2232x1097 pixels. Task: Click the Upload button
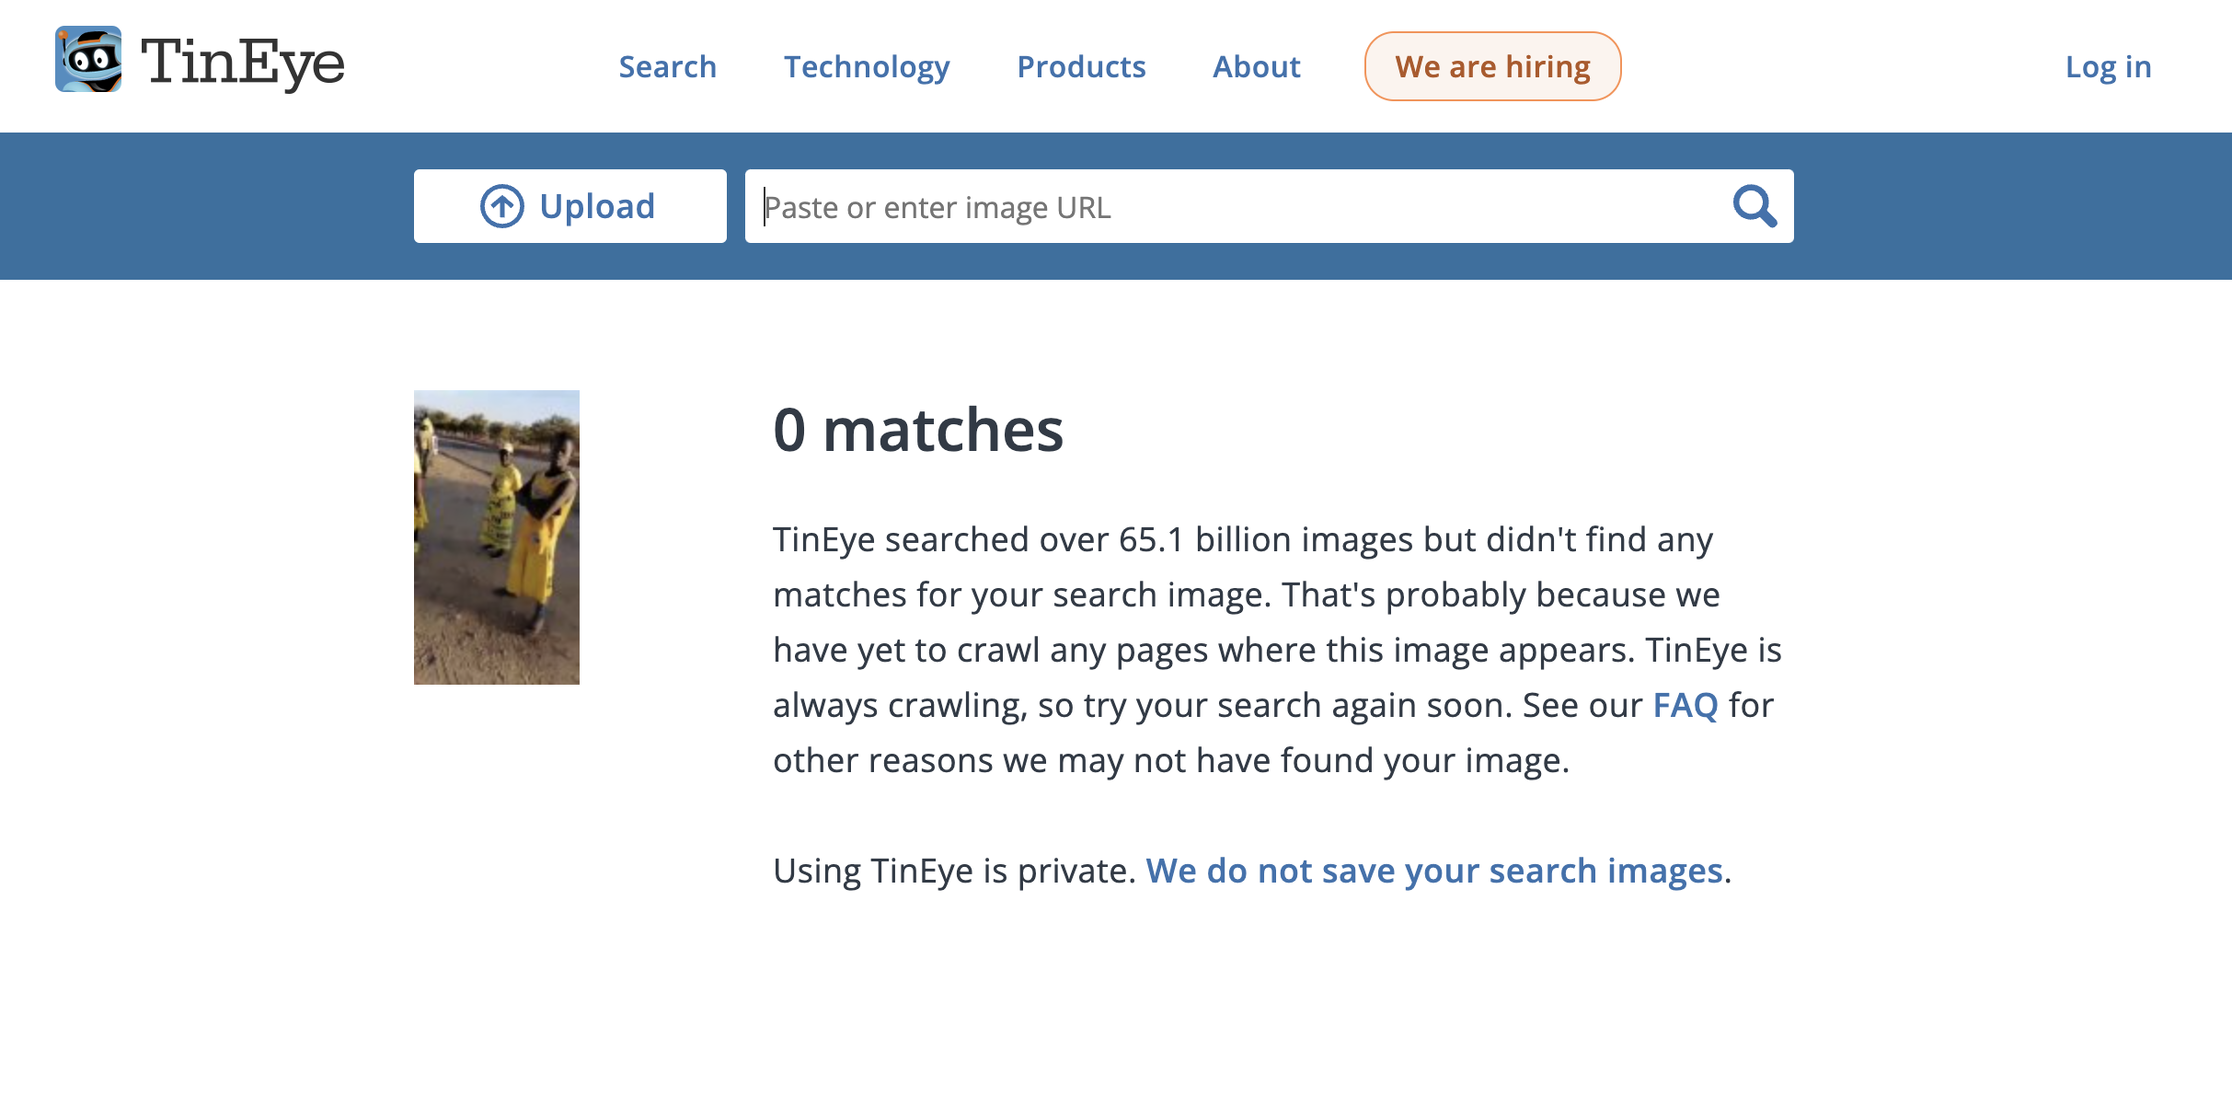(570, 206)
